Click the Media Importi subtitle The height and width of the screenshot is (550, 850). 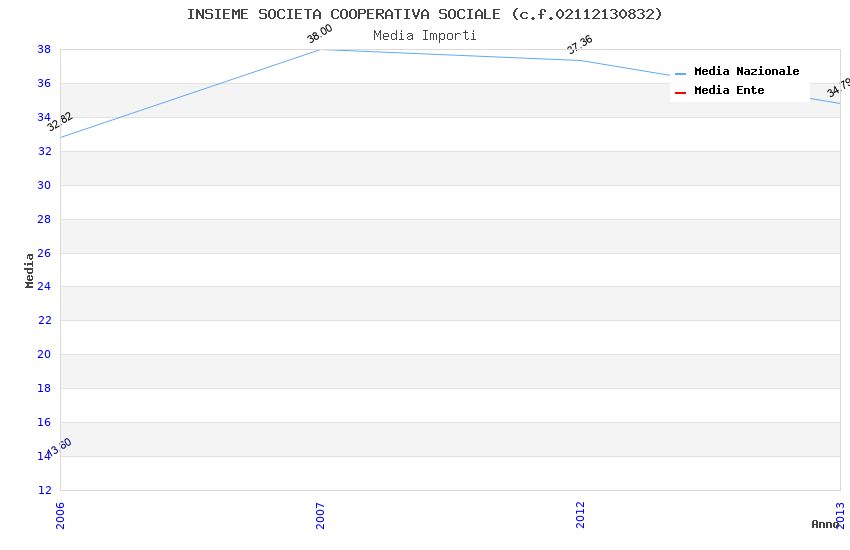424,35
